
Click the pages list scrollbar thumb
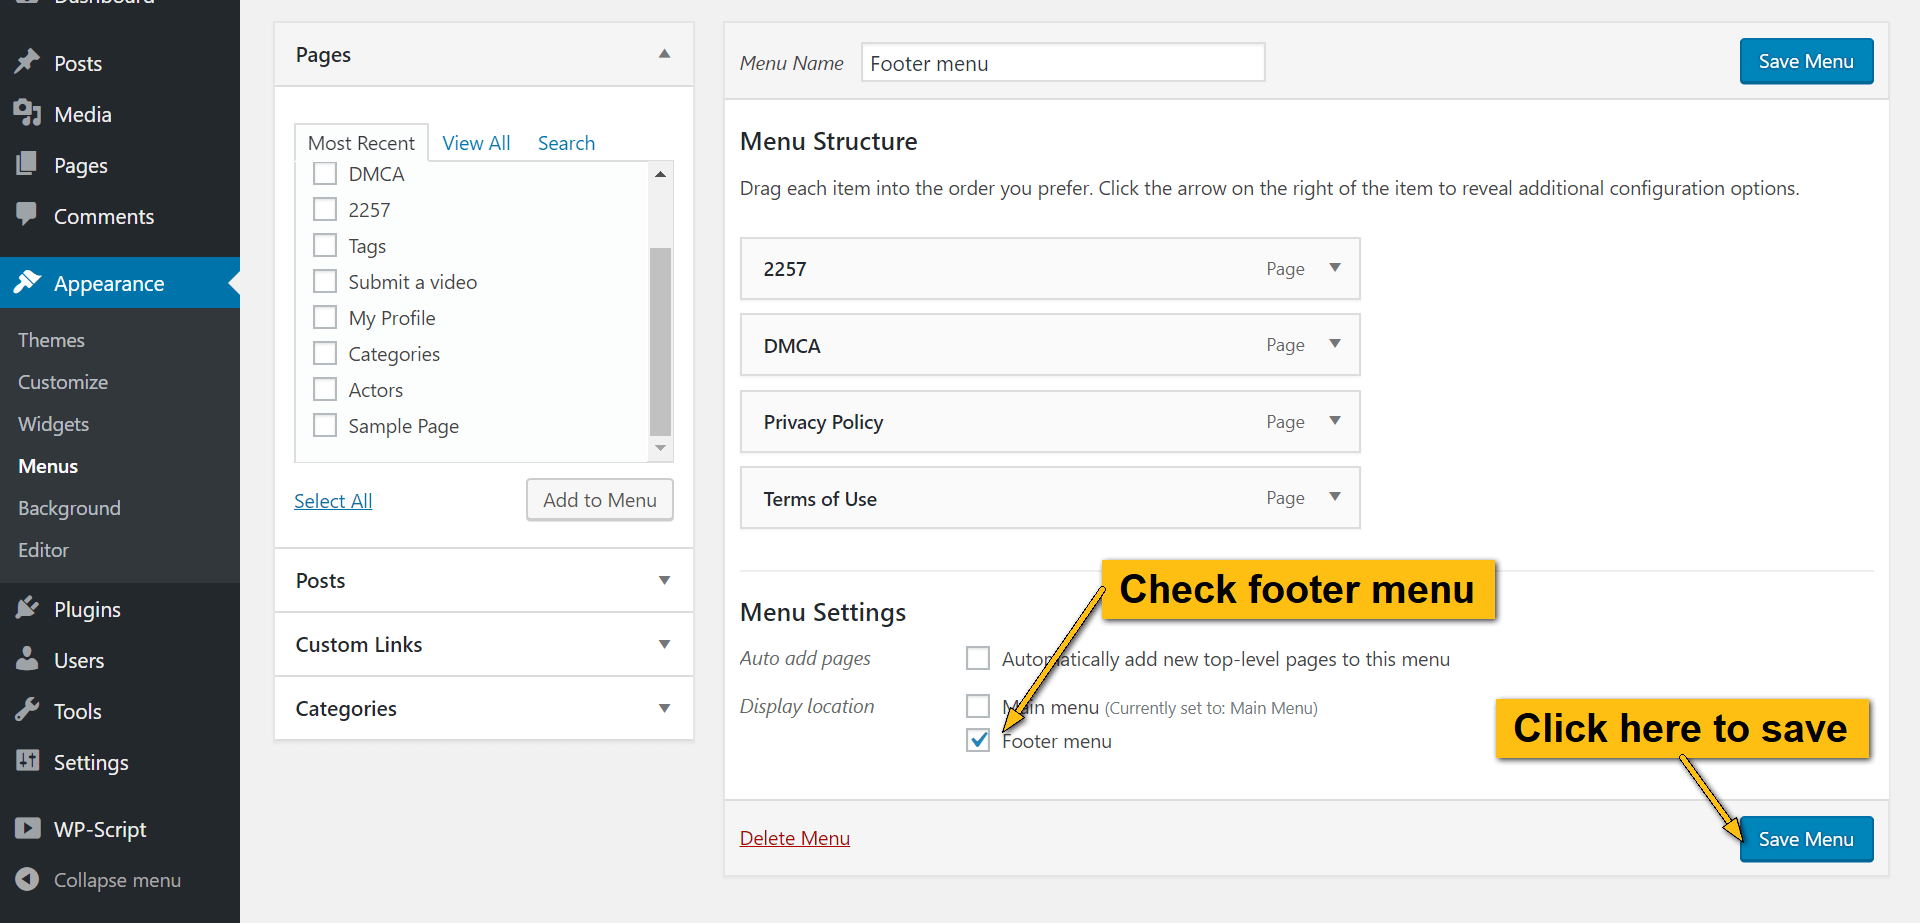coord(660,341)
